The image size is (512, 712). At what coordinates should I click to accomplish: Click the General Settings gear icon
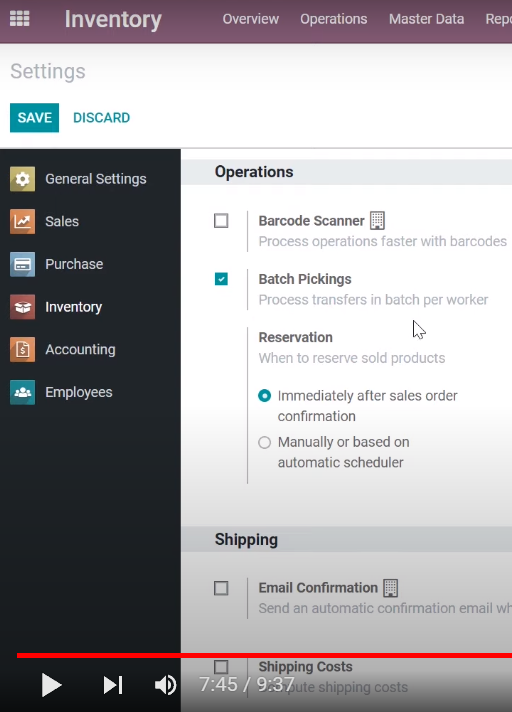click(x=22, y=179)
